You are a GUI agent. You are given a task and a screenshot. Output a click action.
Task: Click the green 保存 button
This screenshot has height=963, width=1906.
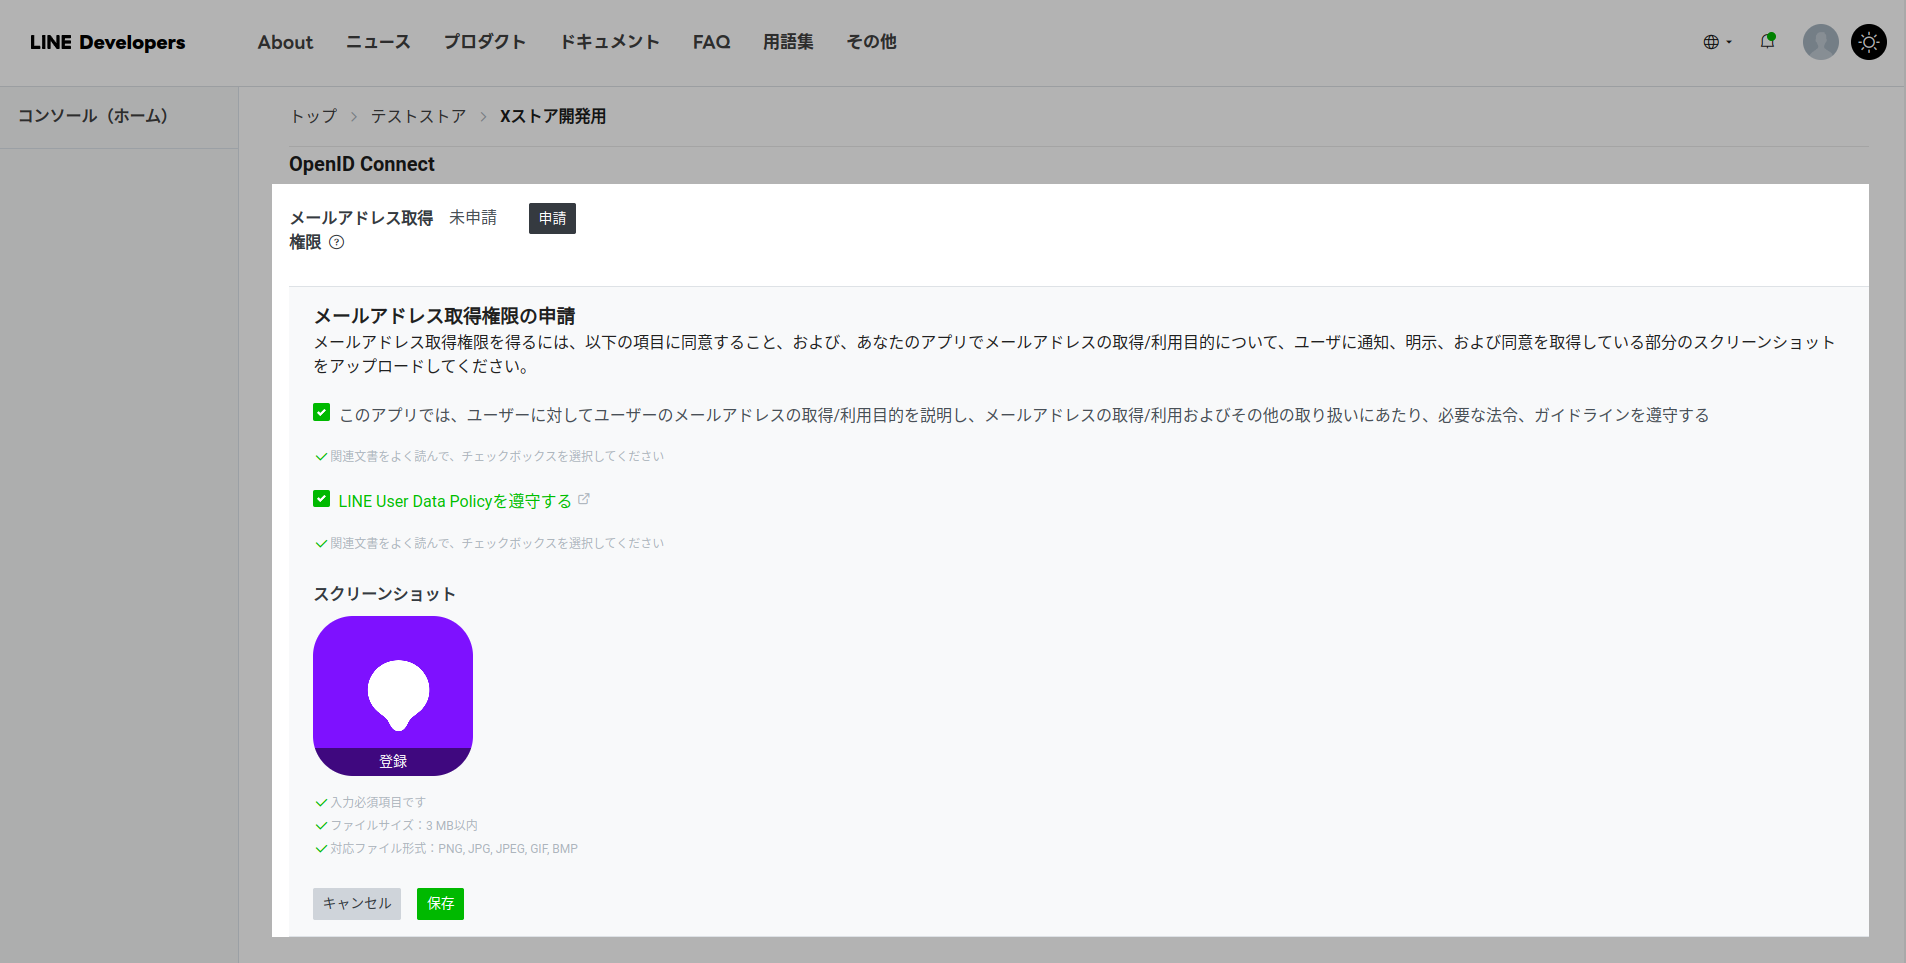[x=440, y=903]
